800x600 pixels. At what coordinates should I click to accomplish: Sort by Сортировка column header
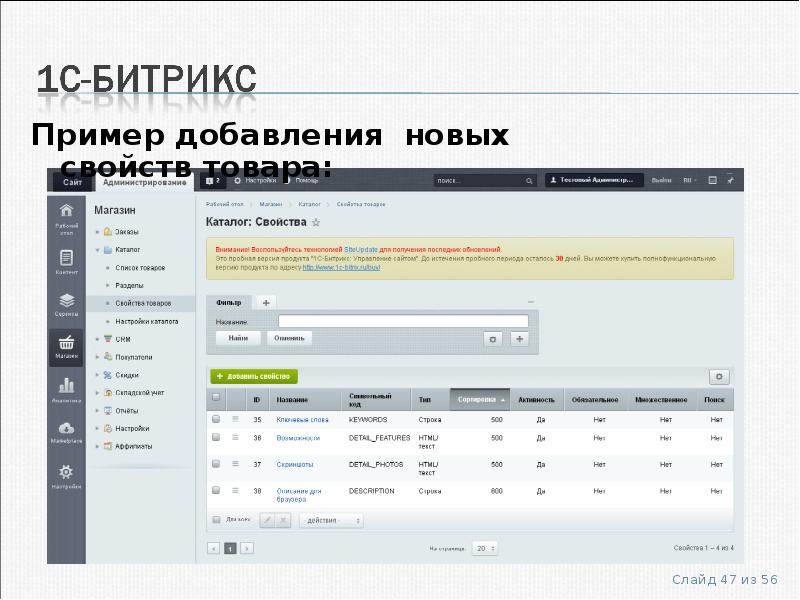click(480, 399)
